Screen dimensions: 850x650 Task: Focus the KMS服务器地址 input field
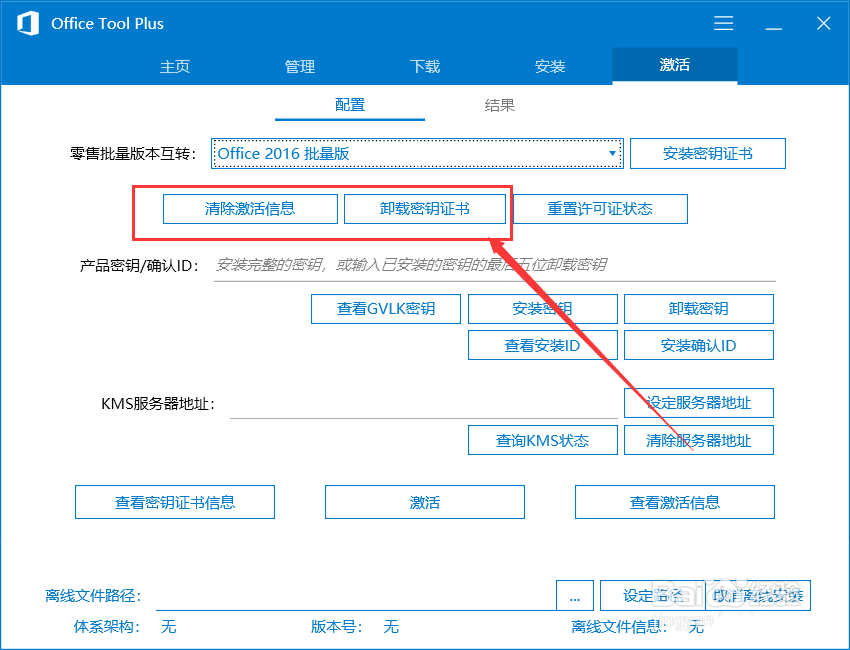[424, 404]
